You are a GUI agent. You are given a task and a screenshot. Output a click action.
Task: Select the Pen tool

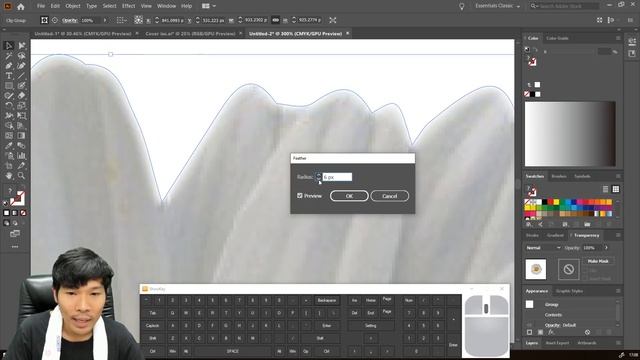pos(9,66)
